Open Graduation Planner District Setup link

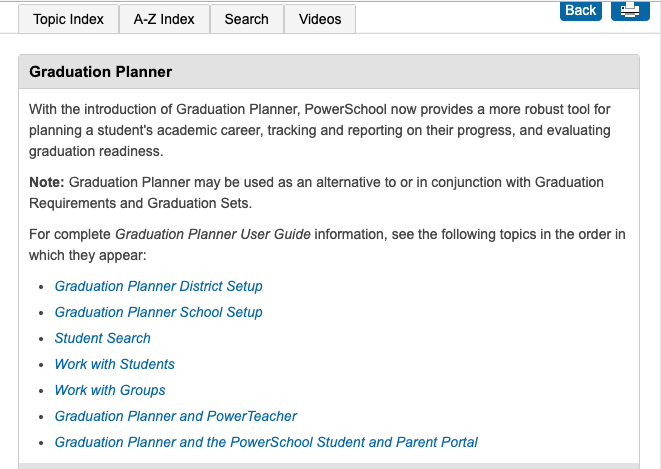click(158, 286)
